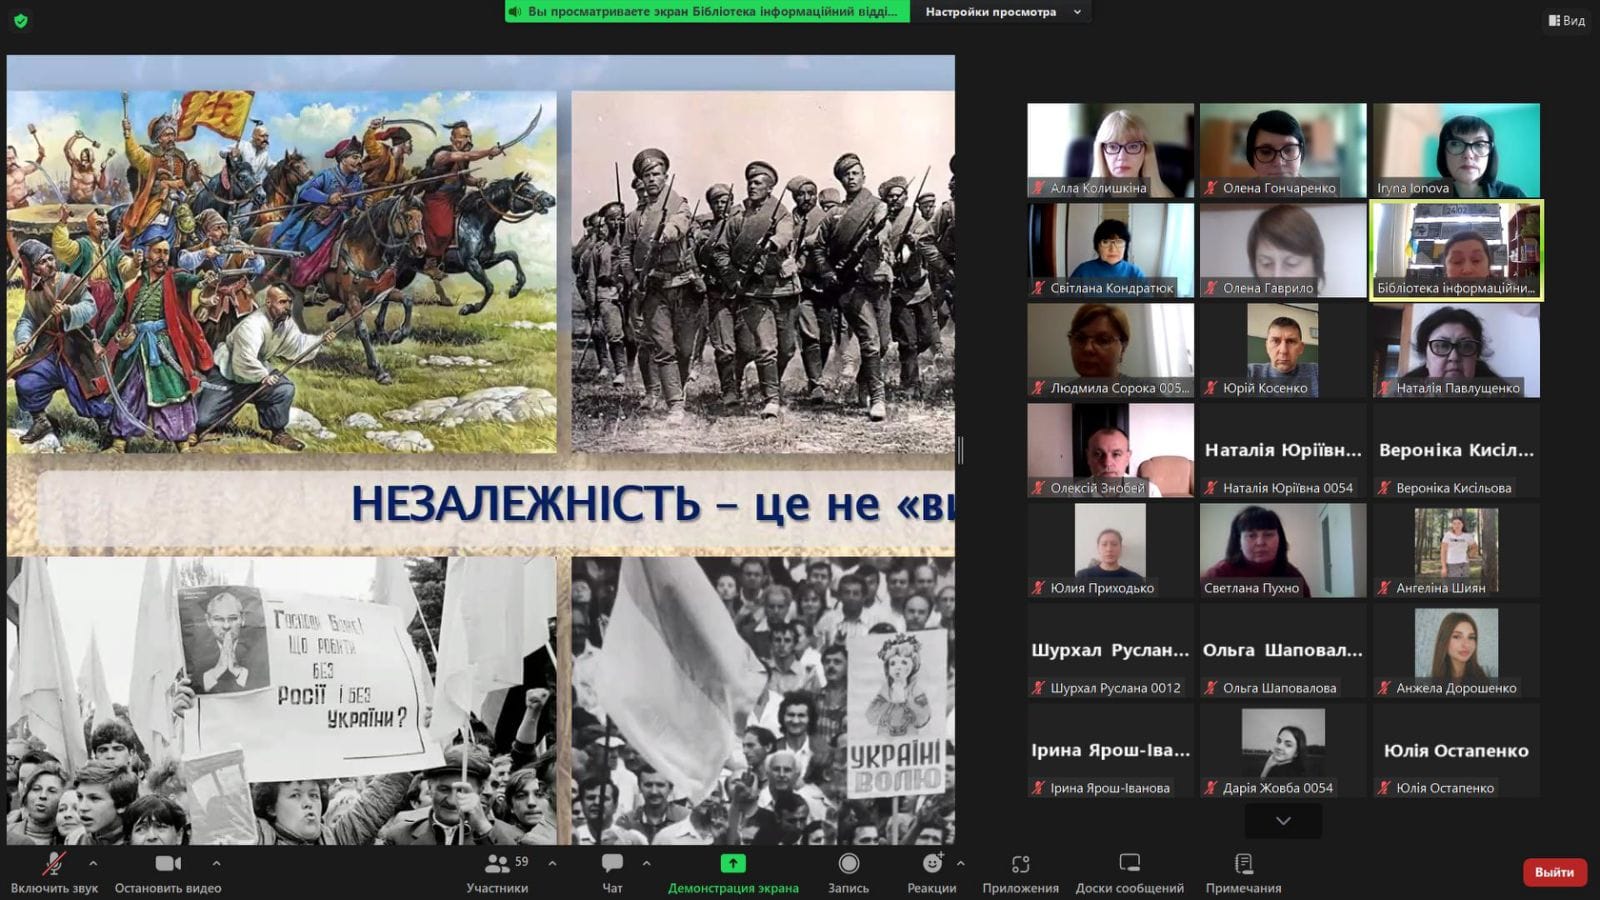Open the Доски сообщений whiteboards
Viewport: 1600px width, 900px height.
[1129, 872]
